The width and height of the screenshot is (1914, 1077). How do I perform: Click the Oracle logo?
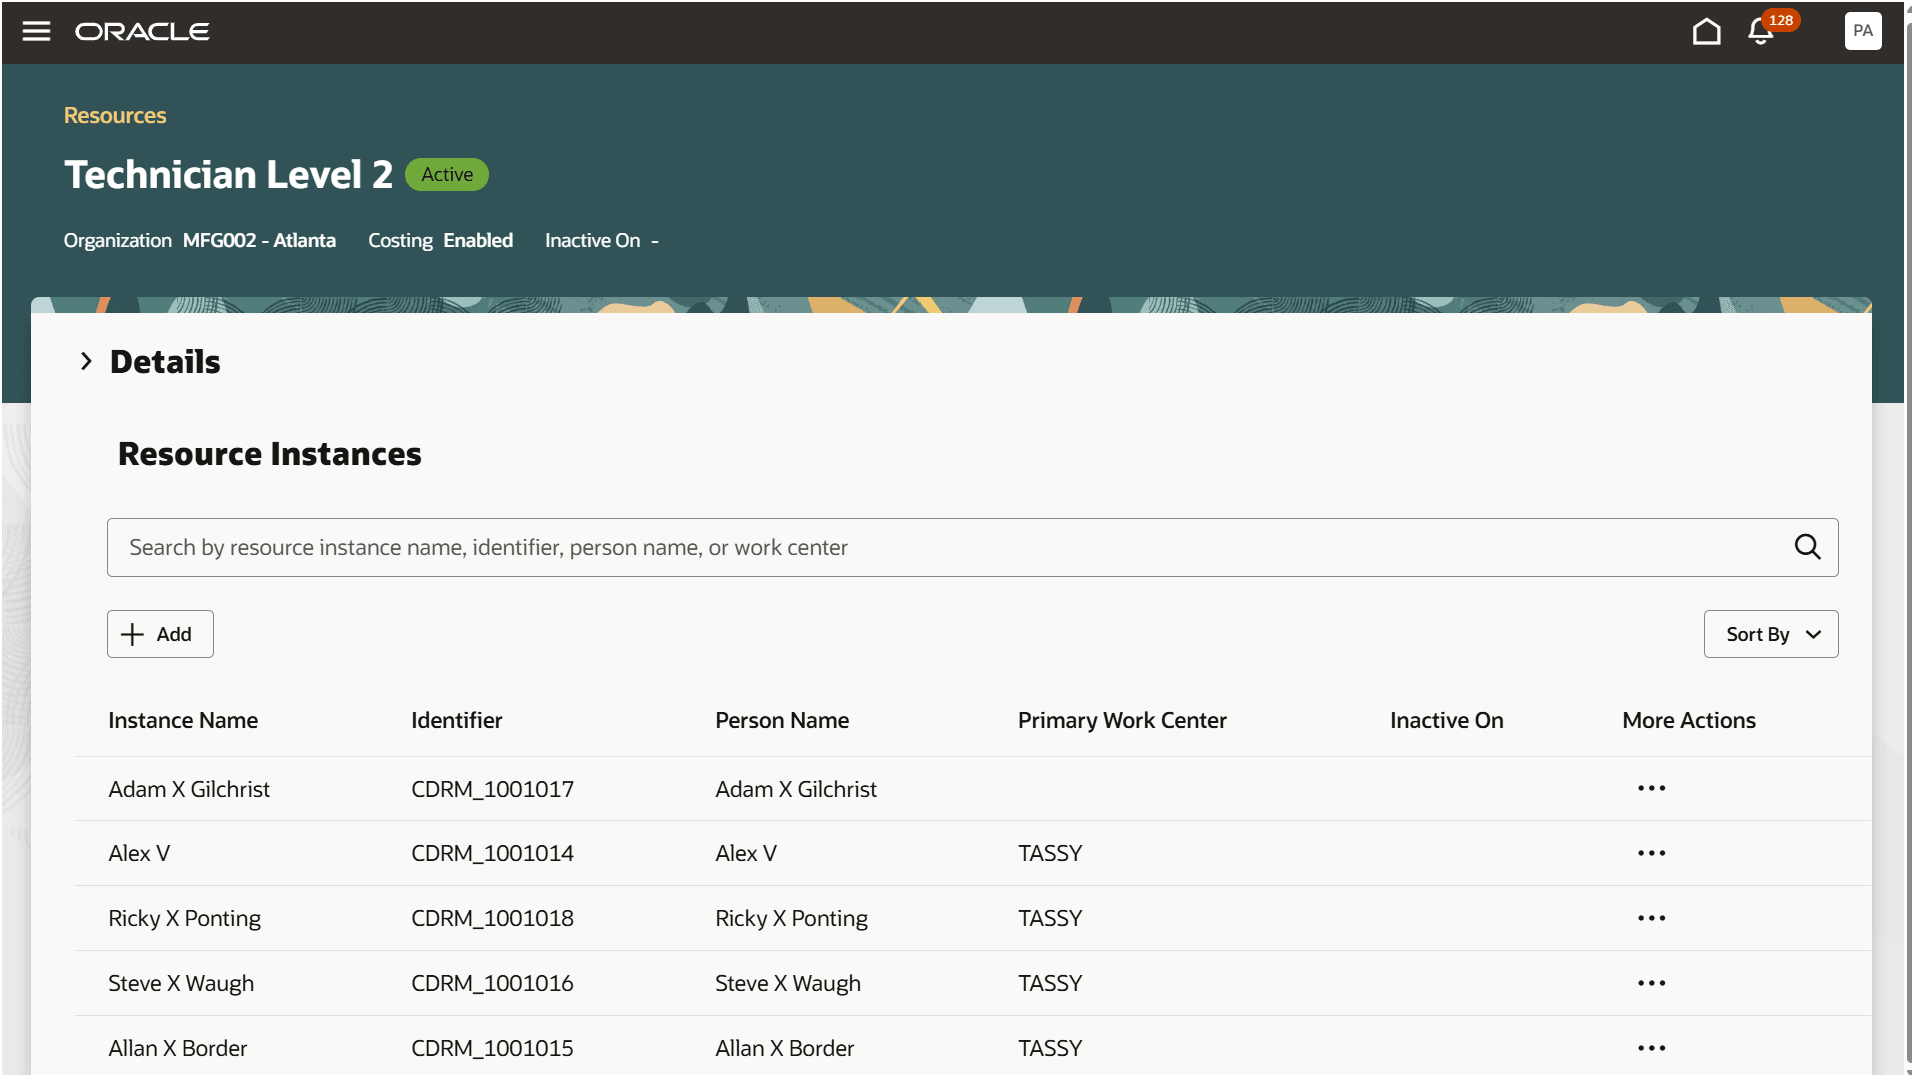coord(142,31)
